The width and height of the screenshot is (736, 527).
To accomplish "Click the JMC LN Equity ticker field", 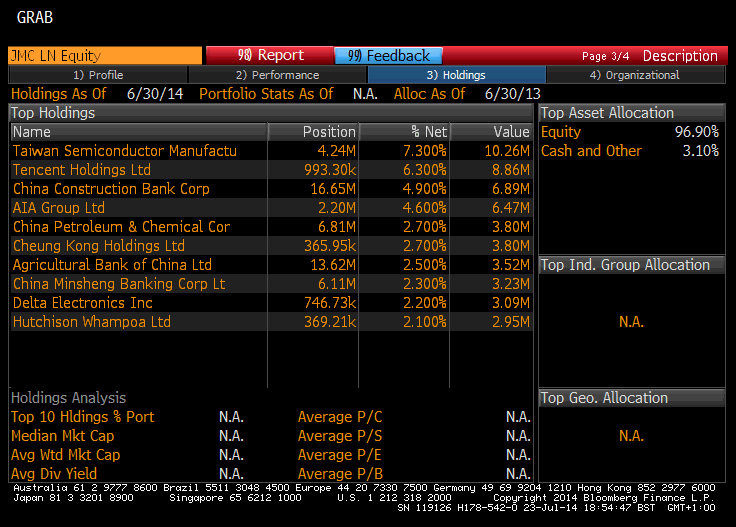I will coord(105,55).
